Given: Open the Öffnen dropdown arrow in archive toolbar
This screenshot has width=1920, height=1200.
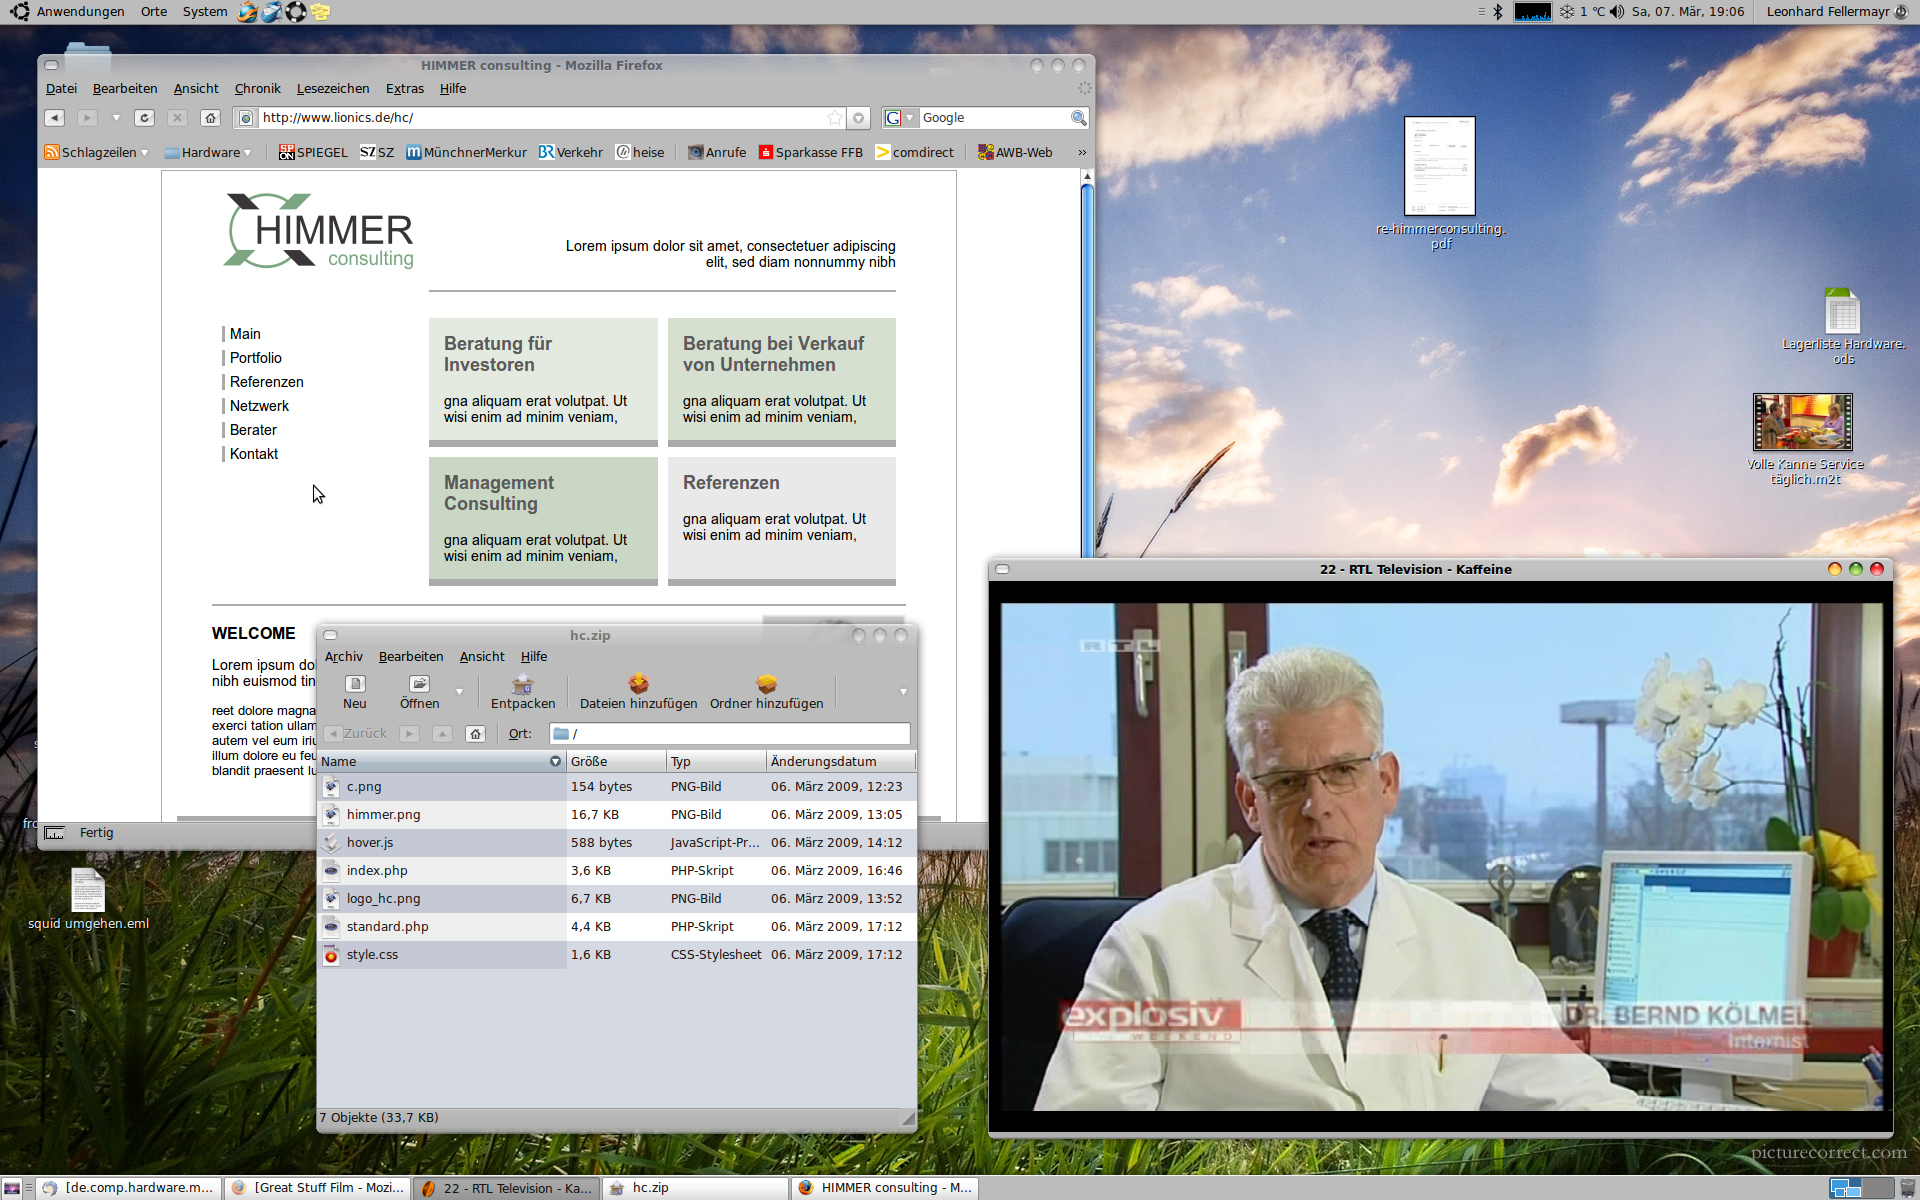Looking at the screenshot, I should pyautogui.click(x=460, y=692).
